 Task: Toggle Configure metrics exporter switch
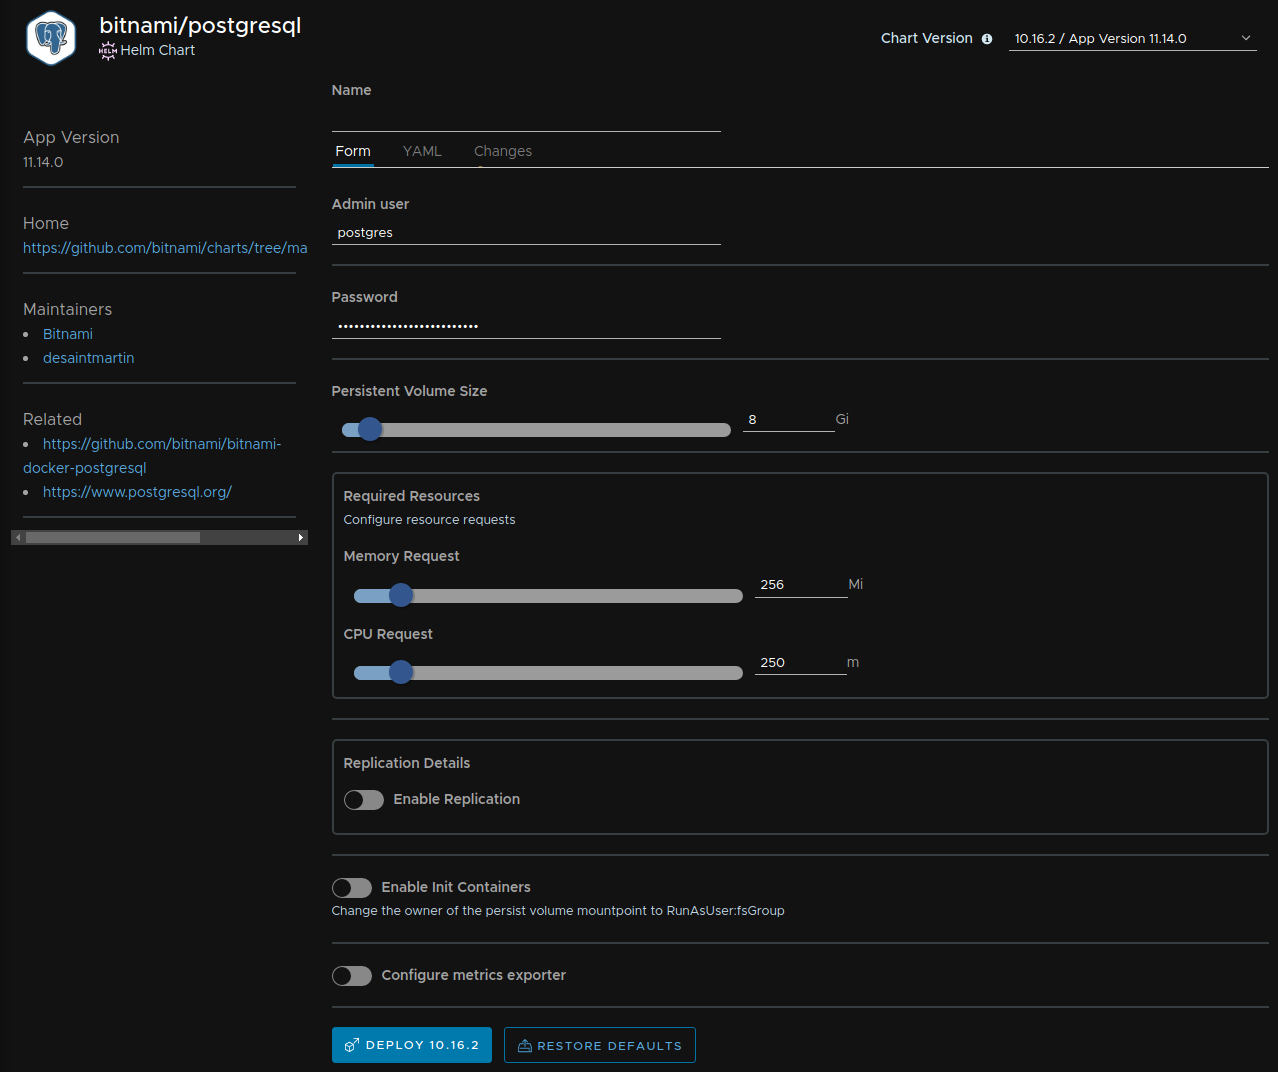pos(352,976)
